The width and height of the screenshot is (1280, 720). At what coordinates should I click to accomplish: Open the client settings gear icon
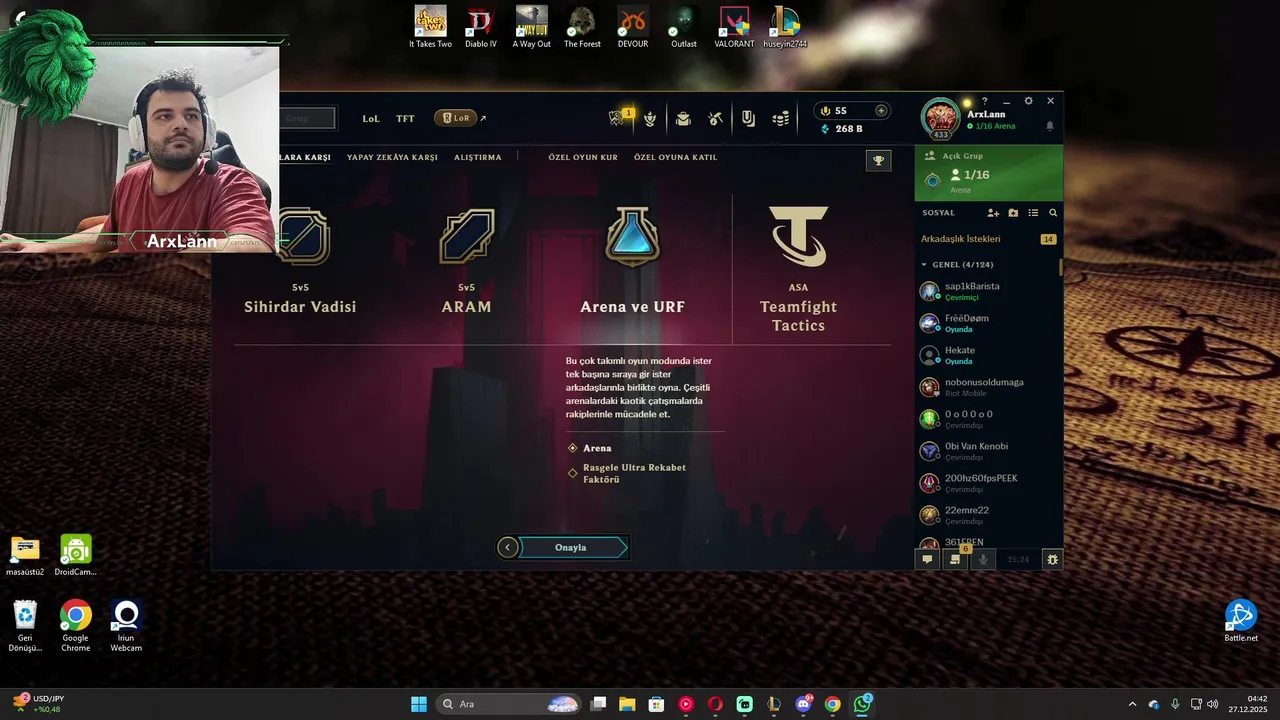click(1028, 101)
